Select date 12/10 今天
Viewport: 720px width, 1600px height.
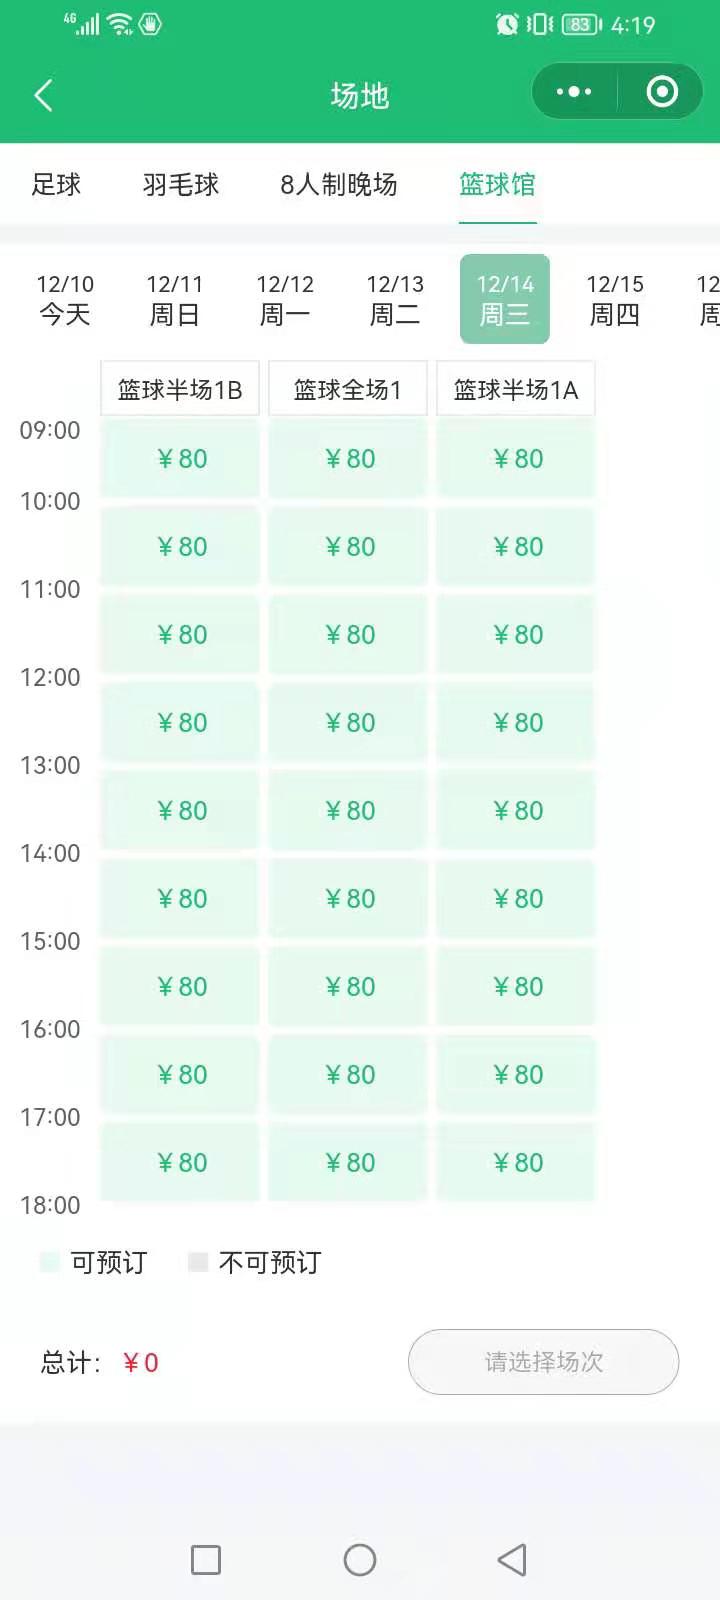(x=65, y=300)
